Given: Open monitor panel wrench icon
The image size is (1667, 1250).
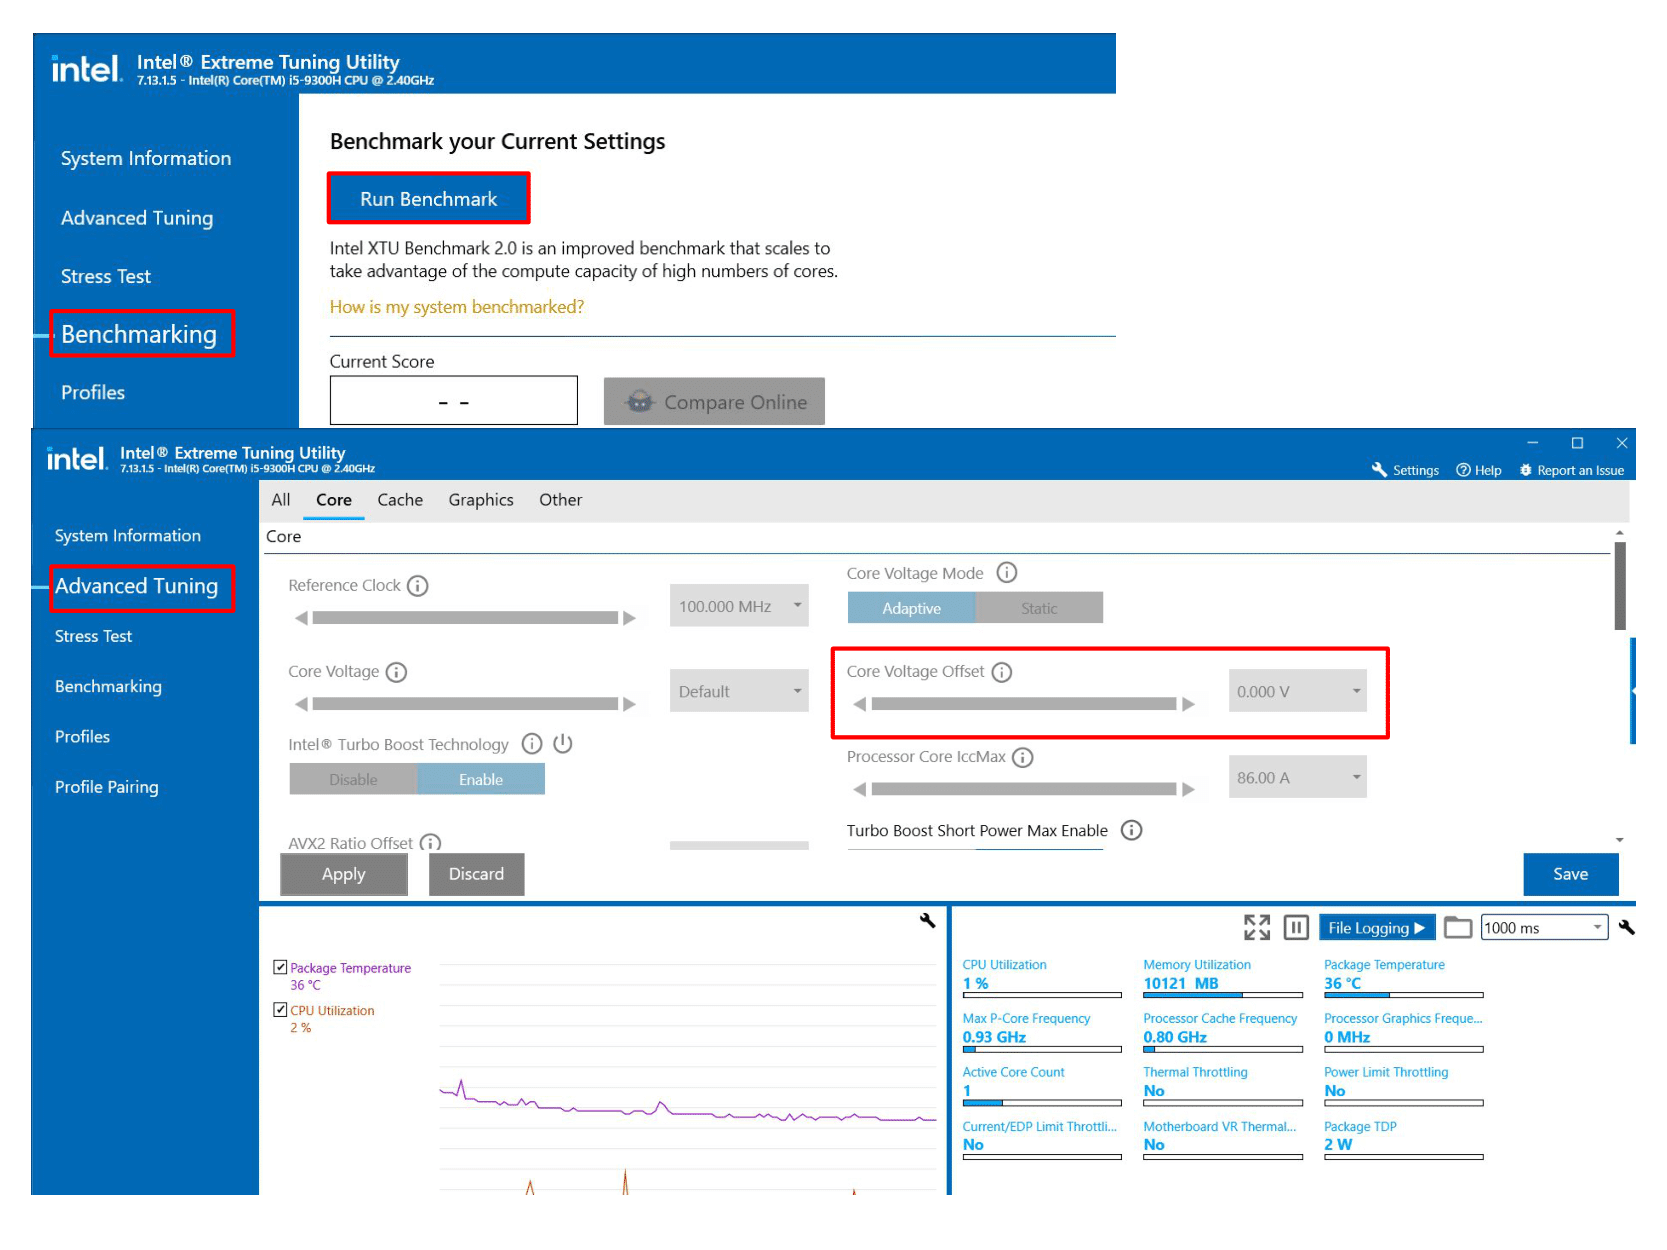Looking at the screenshot, I should pos(1626,927).
